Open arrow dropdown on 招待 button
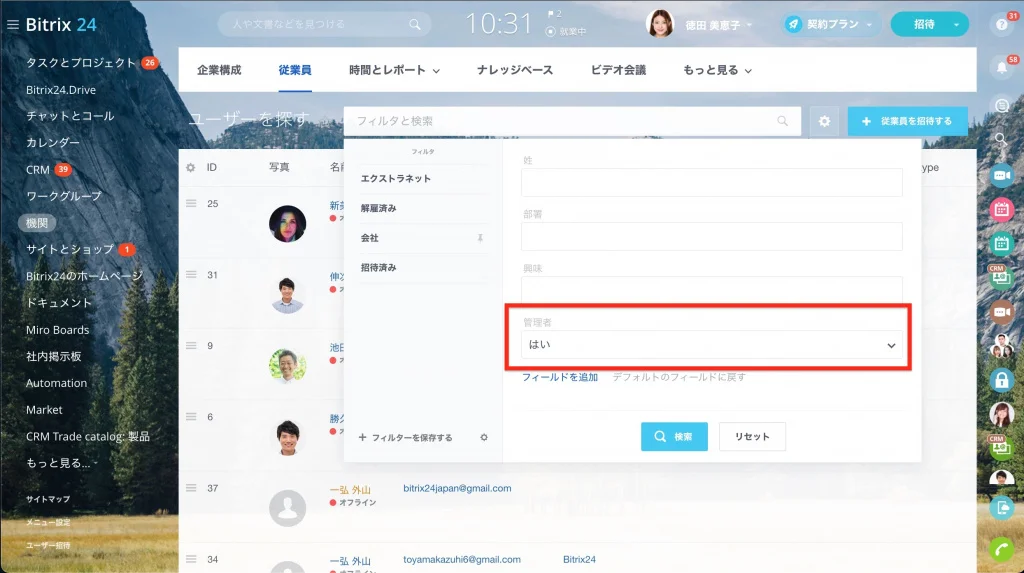 pos(956,24)
